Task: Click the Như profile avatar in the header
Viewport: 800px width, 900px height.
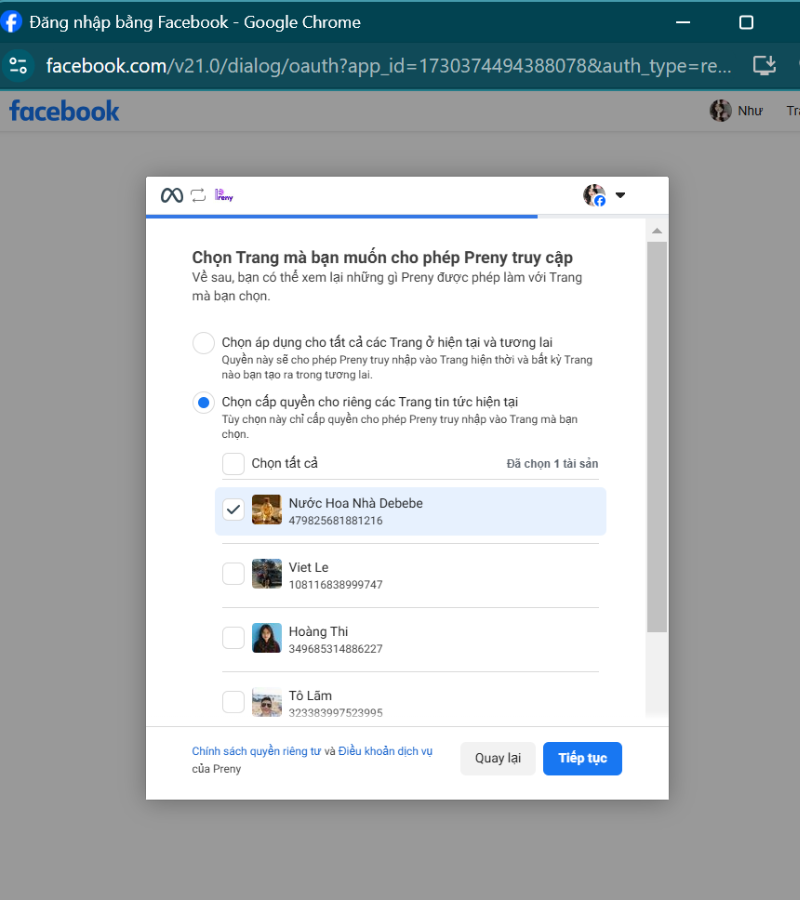Action: [720, 110]
